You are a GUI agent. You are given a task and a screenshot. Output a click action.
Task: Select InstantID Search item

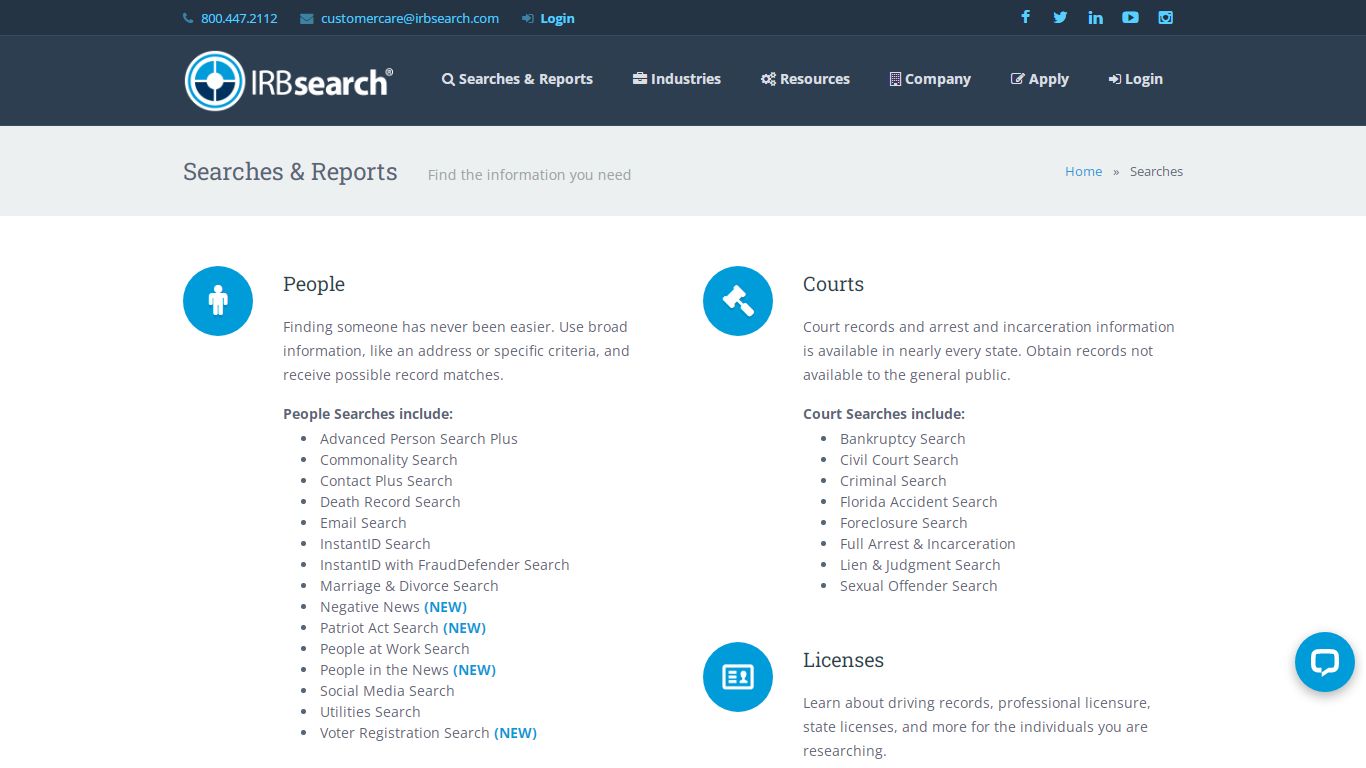[375, 544]
